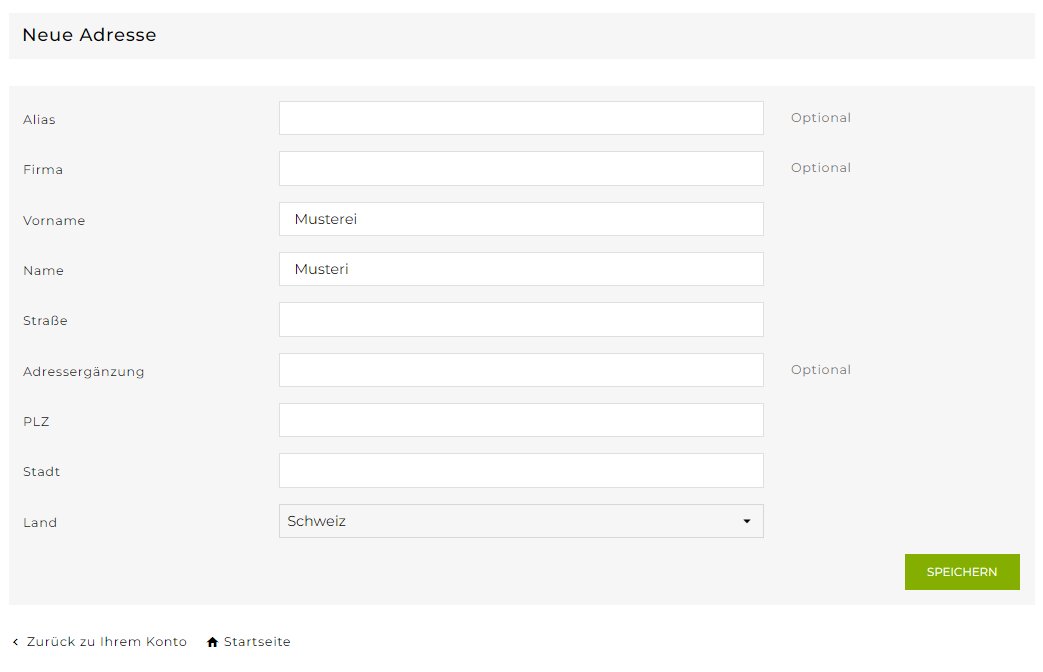
Task: Open the Startseite link
Action: click(x=257, y=642)
